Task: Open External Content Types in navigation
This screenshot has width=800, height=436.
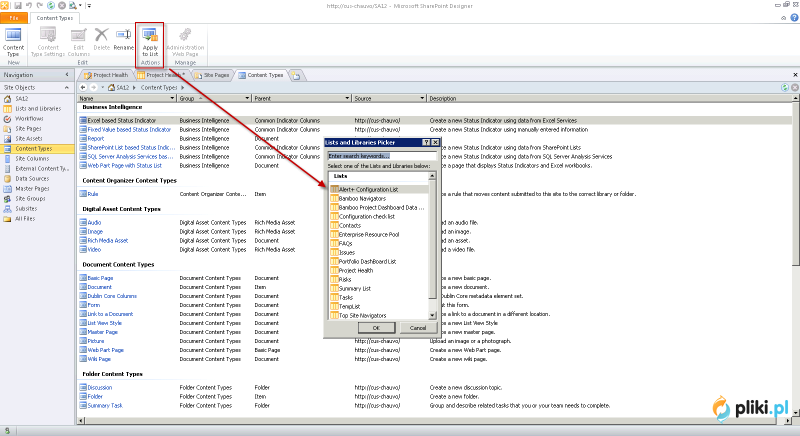Action: pyautogui.click(x=42, y=168)
